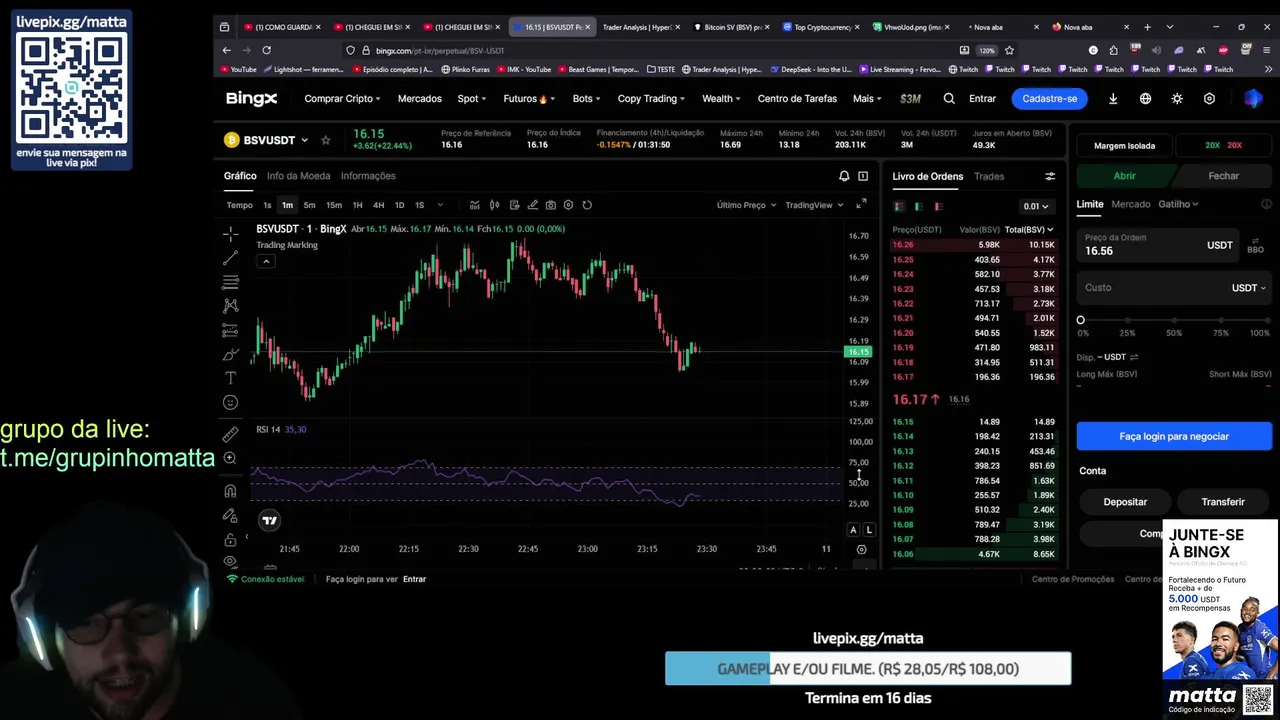Switch to Info da Moeda tab
1280x720 pixels.
tap(298, 176)
